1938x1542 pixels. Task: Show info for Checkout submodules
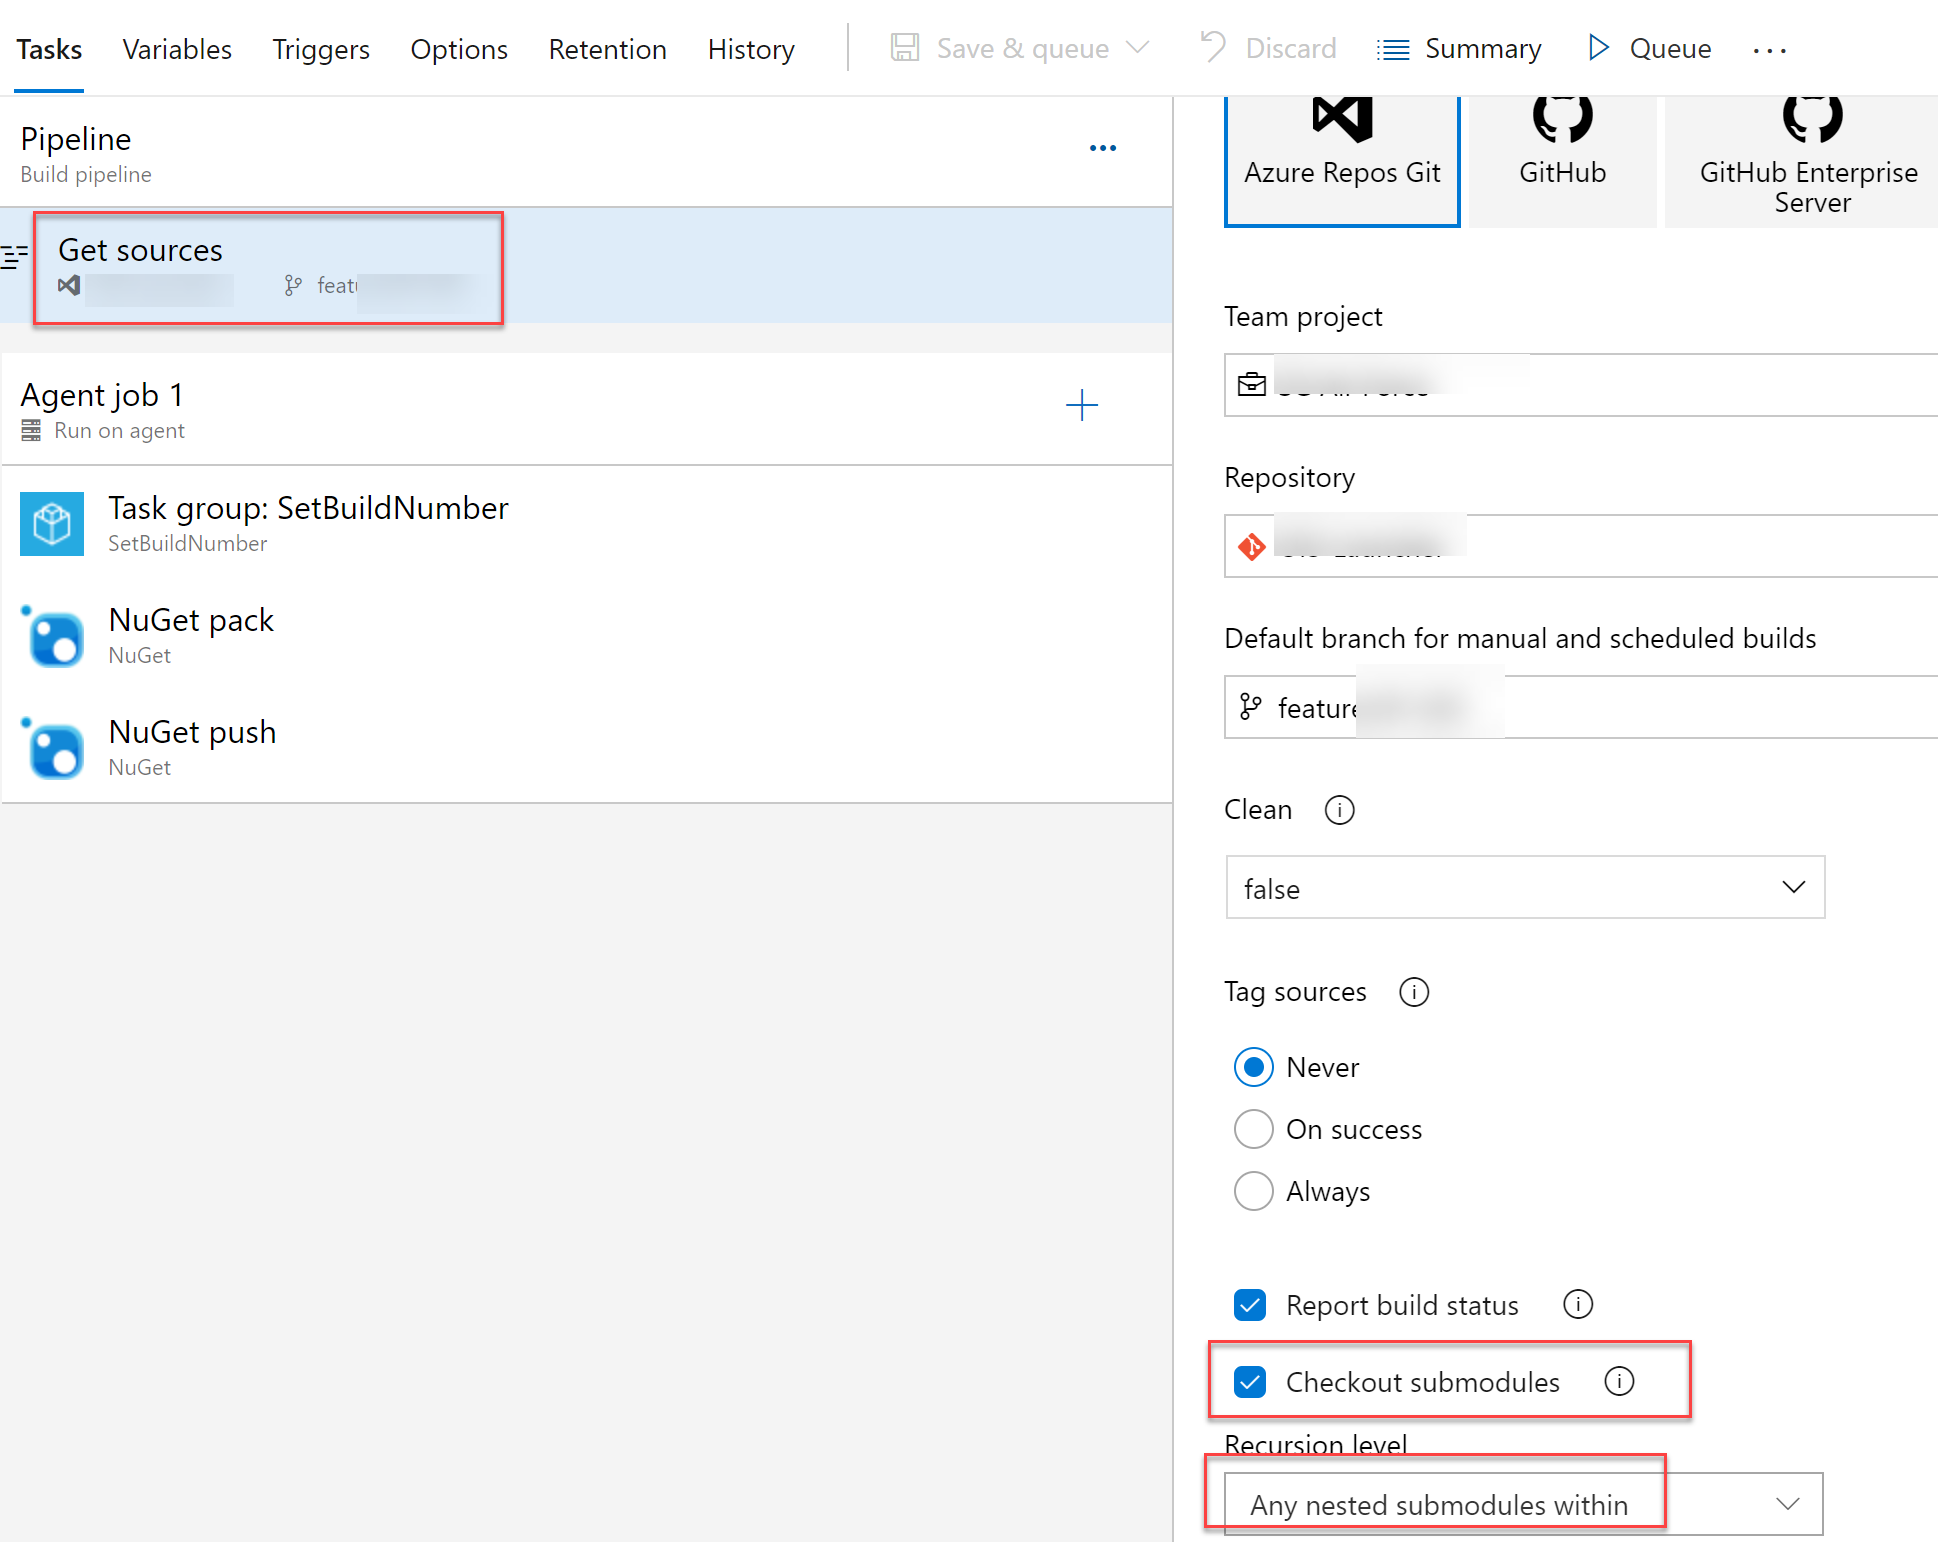[1618, 1381]
